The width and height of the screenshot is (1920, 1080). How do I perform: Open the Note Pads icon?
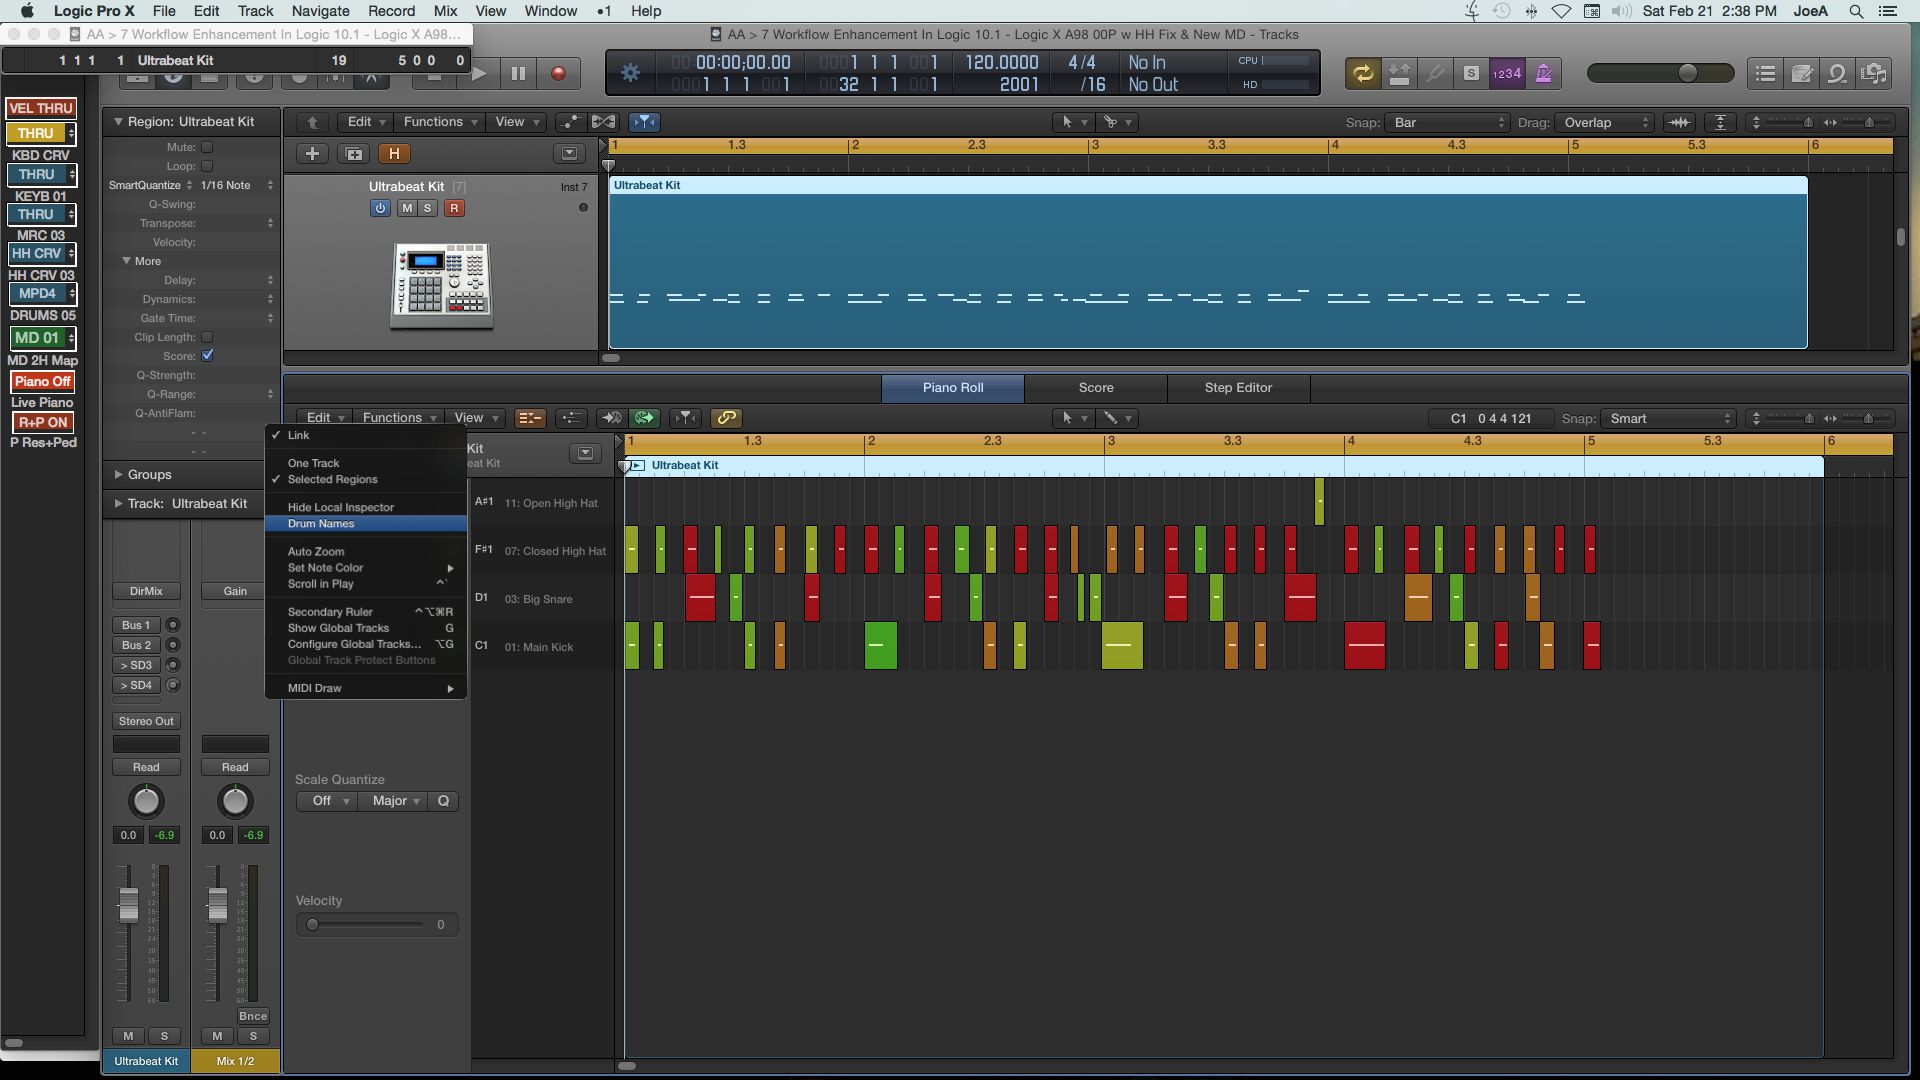click(1802, 73)
